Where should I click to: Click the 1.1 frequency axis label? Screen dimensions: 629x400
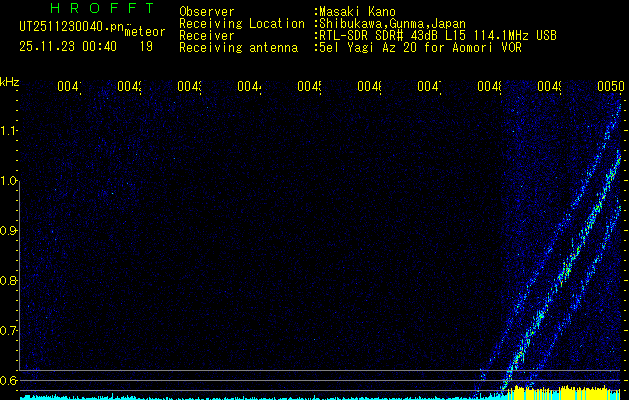click(8, 130)
